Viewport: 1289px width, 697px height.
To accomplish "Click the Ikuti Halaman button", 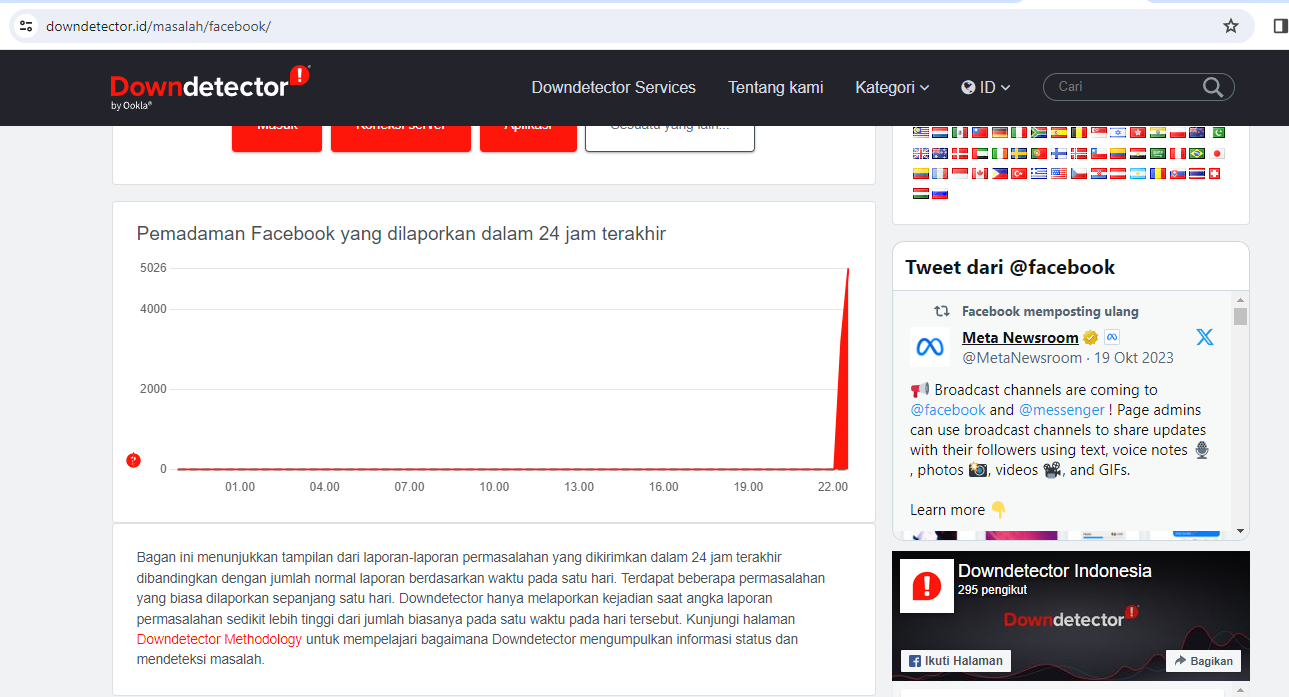I will click(x=956, y=660).
